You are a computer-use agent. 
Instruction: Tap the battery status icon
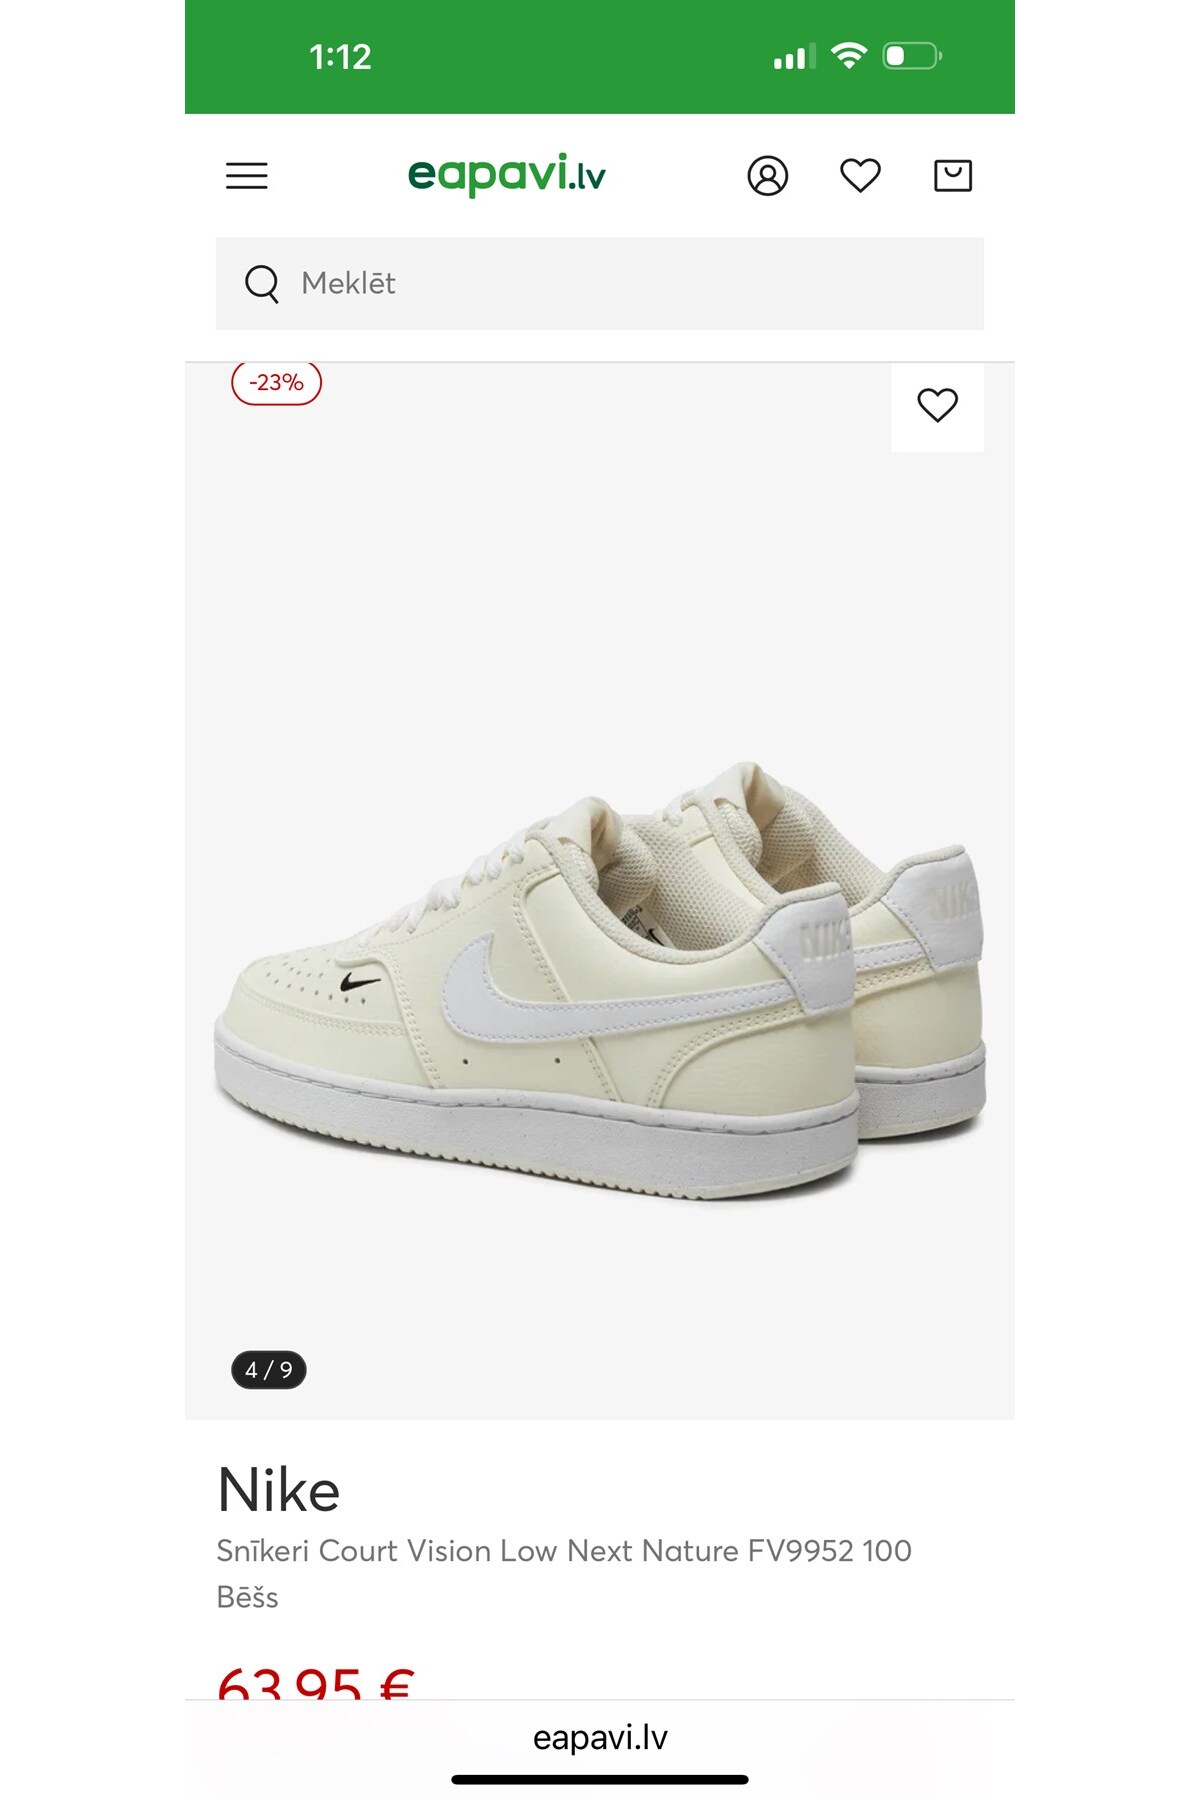911,56
